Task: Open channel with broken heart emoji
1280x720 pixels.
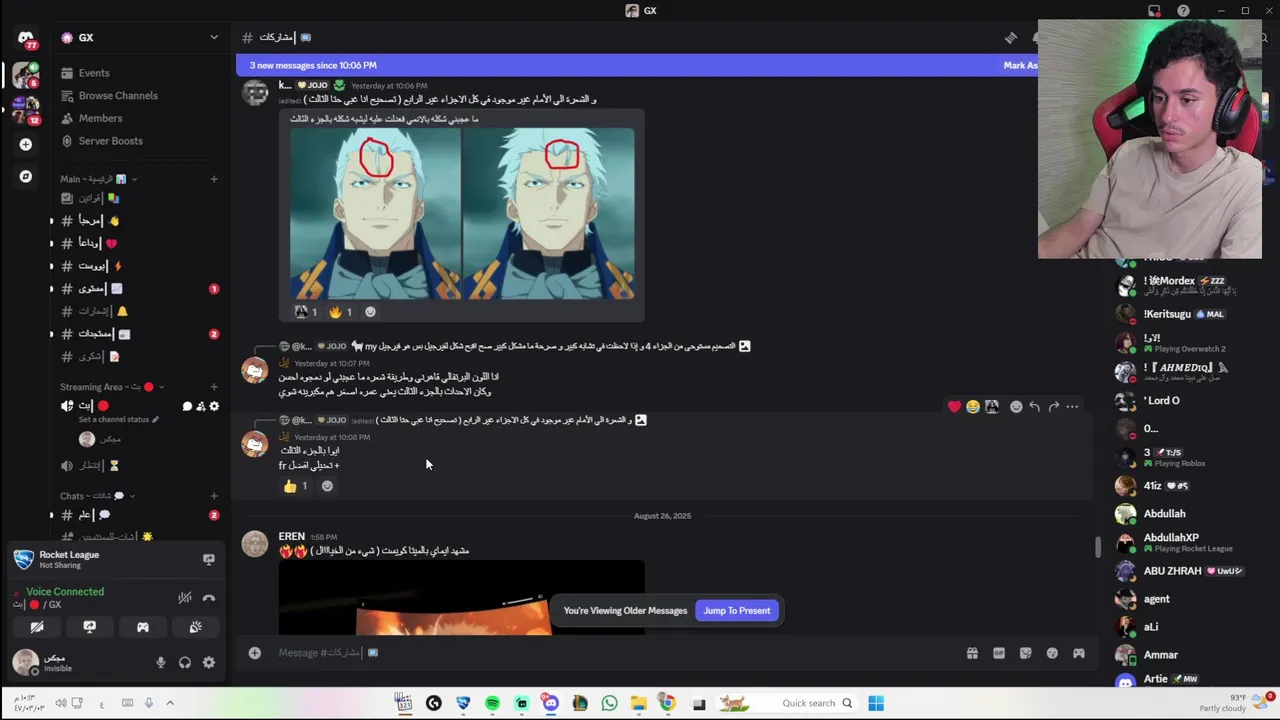Action: [139, 243]
